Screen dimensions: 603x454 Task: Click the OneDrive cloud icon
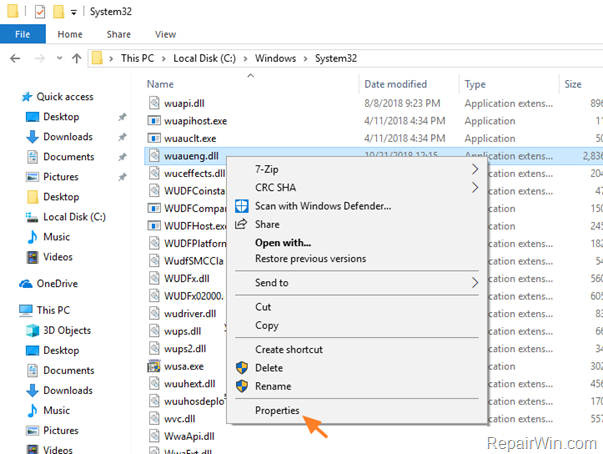pyautogui.click(x=26, y=284)
